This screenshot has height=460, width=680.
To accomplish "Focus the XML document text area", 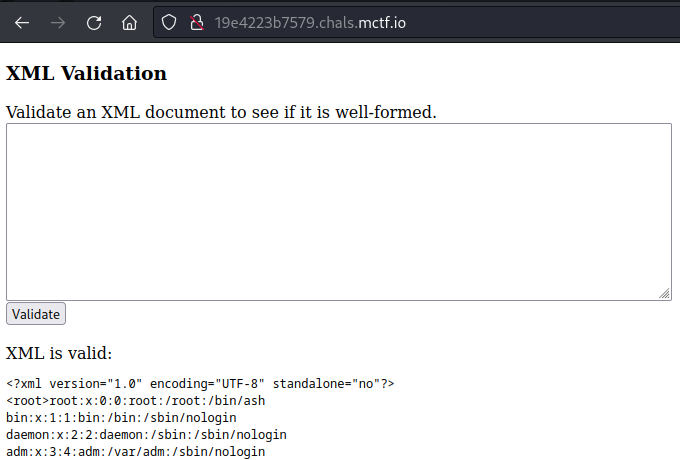I will 338,211.
